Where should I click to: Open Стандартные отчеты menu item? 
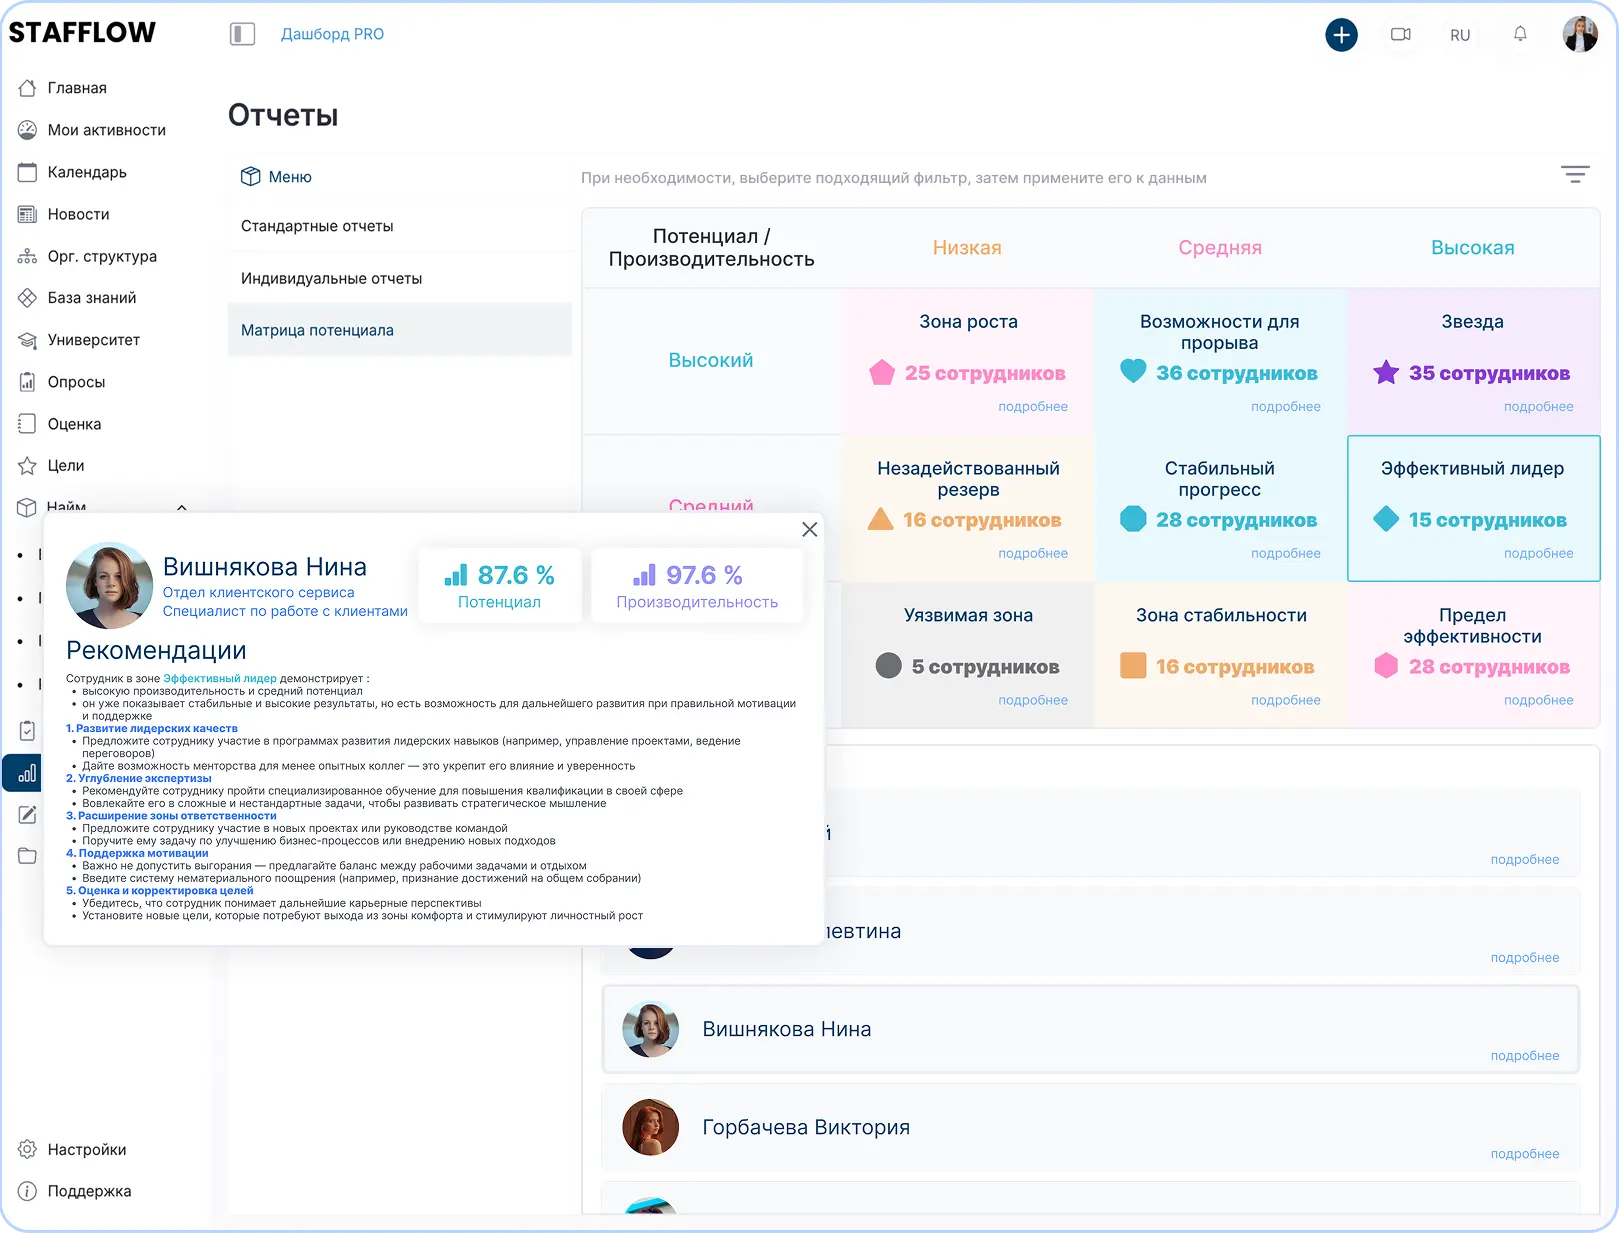[317, 226]
